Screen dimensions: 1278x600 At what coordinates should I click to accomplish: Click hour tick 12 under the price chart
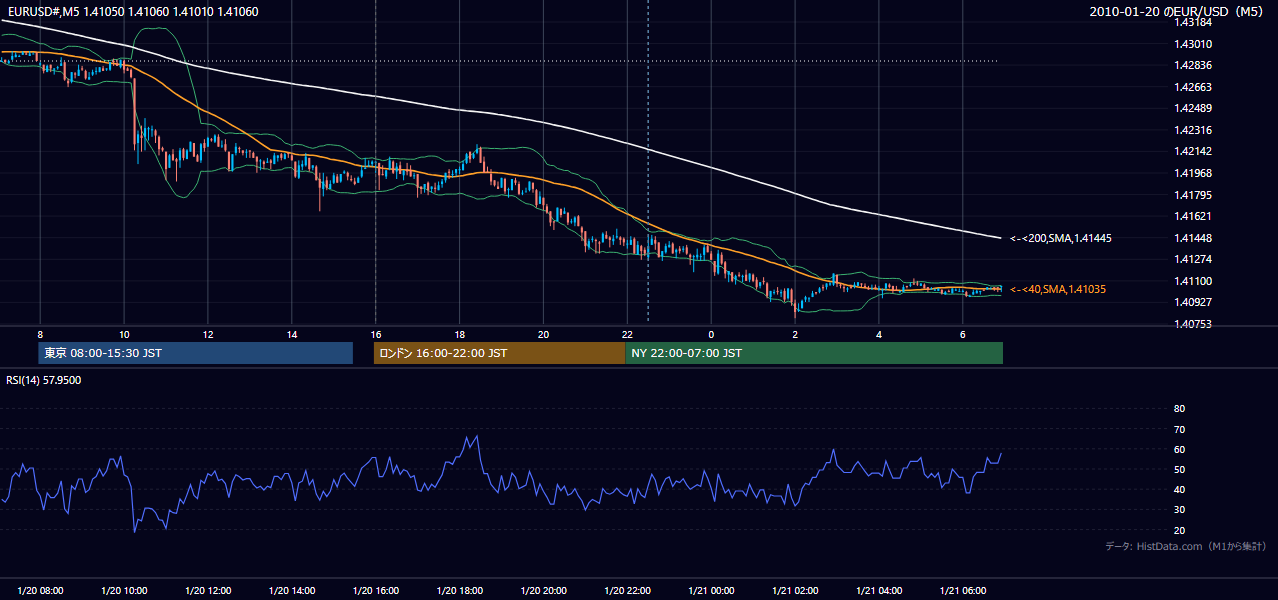tap(208, 334)
